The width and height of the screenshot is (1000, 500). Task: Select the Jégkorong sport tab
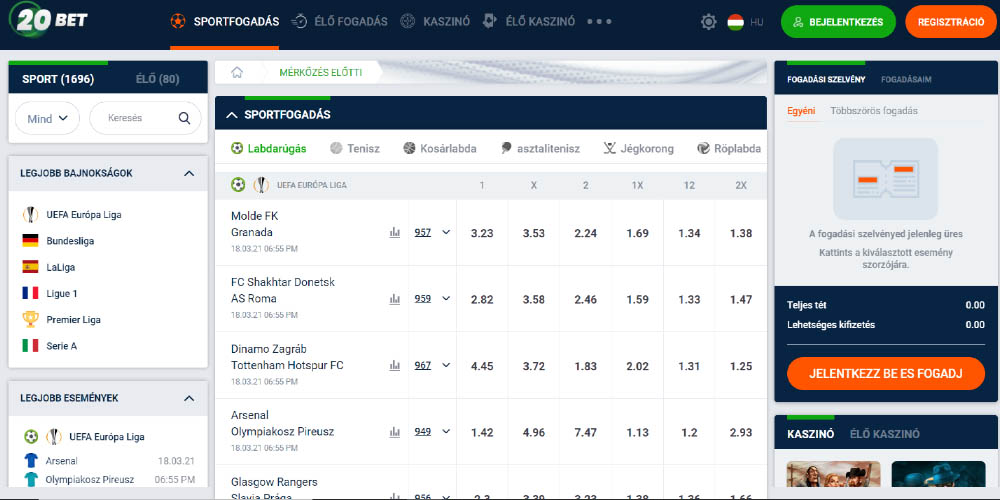click(x=638, y=149)
